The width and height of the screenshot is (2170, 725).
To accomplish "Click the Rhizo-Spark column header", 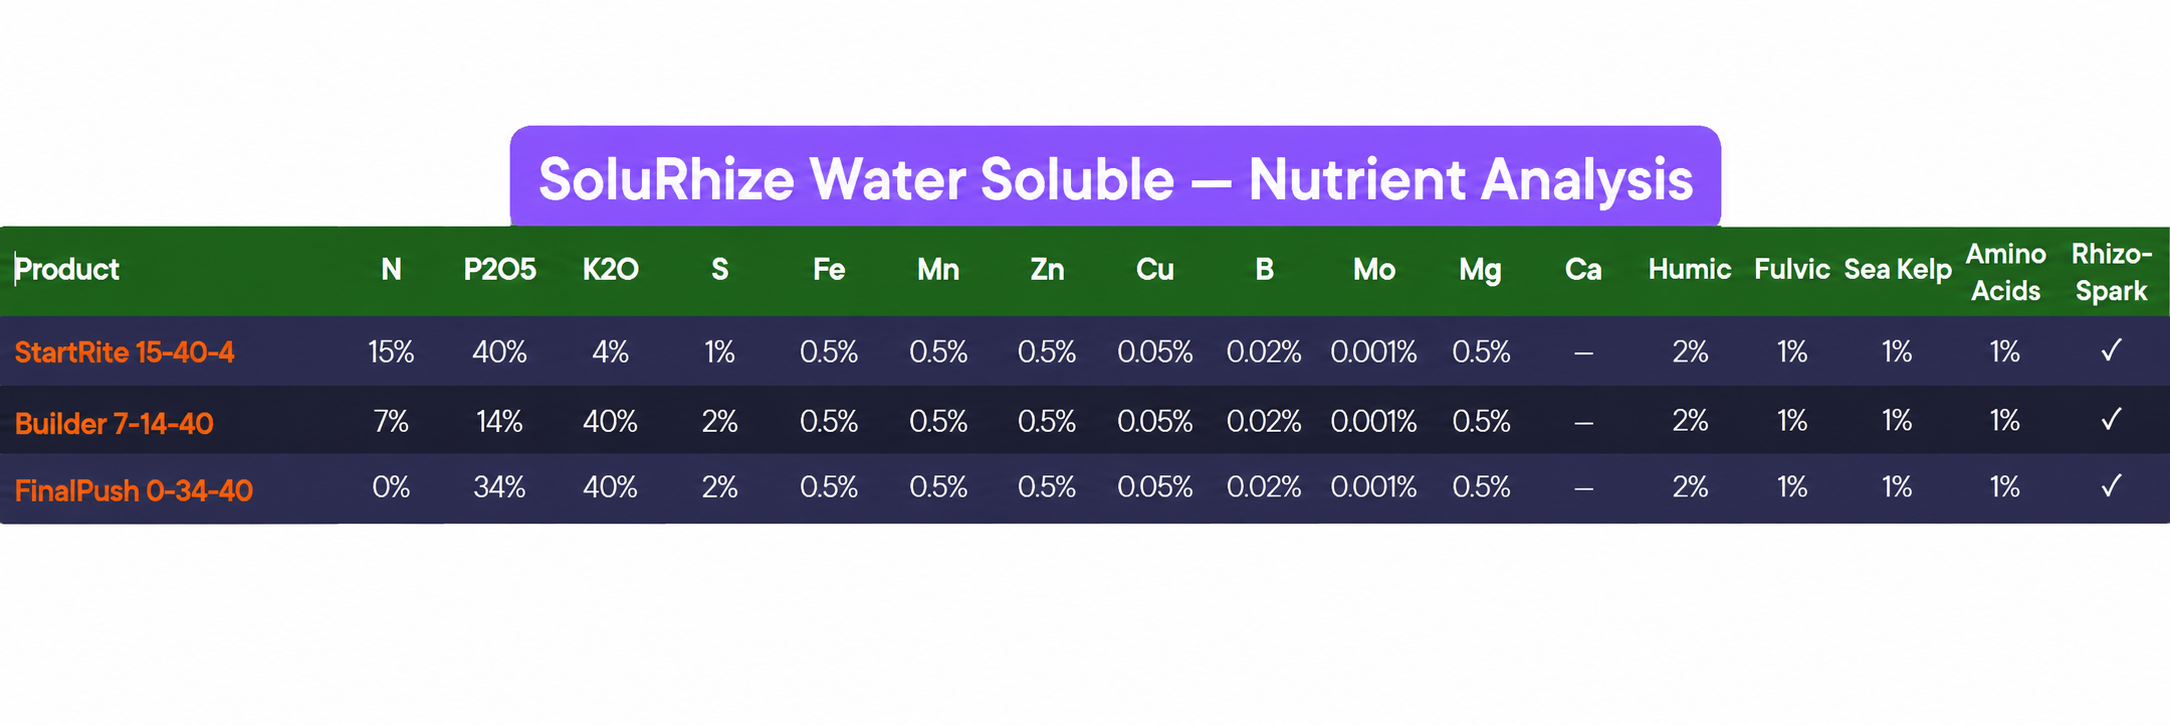I will (2111, 272).
